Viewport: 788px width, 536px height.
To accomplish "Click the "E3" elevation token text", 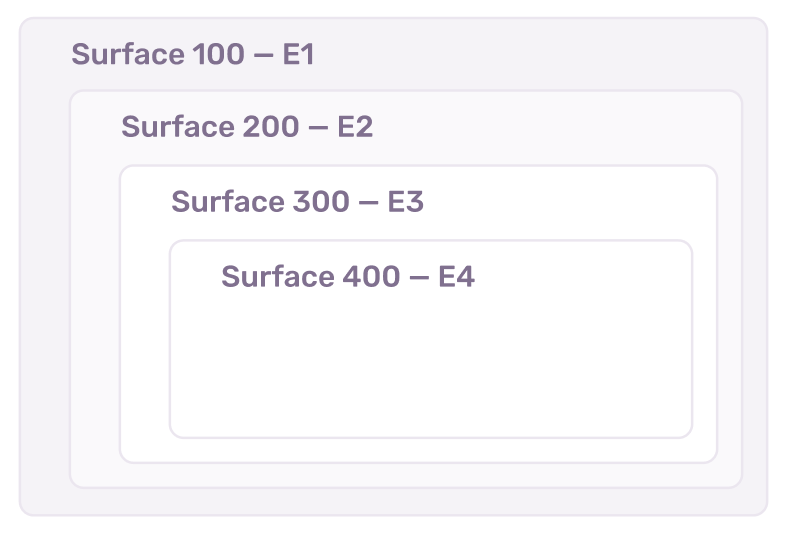I will [x=406, y=202].
